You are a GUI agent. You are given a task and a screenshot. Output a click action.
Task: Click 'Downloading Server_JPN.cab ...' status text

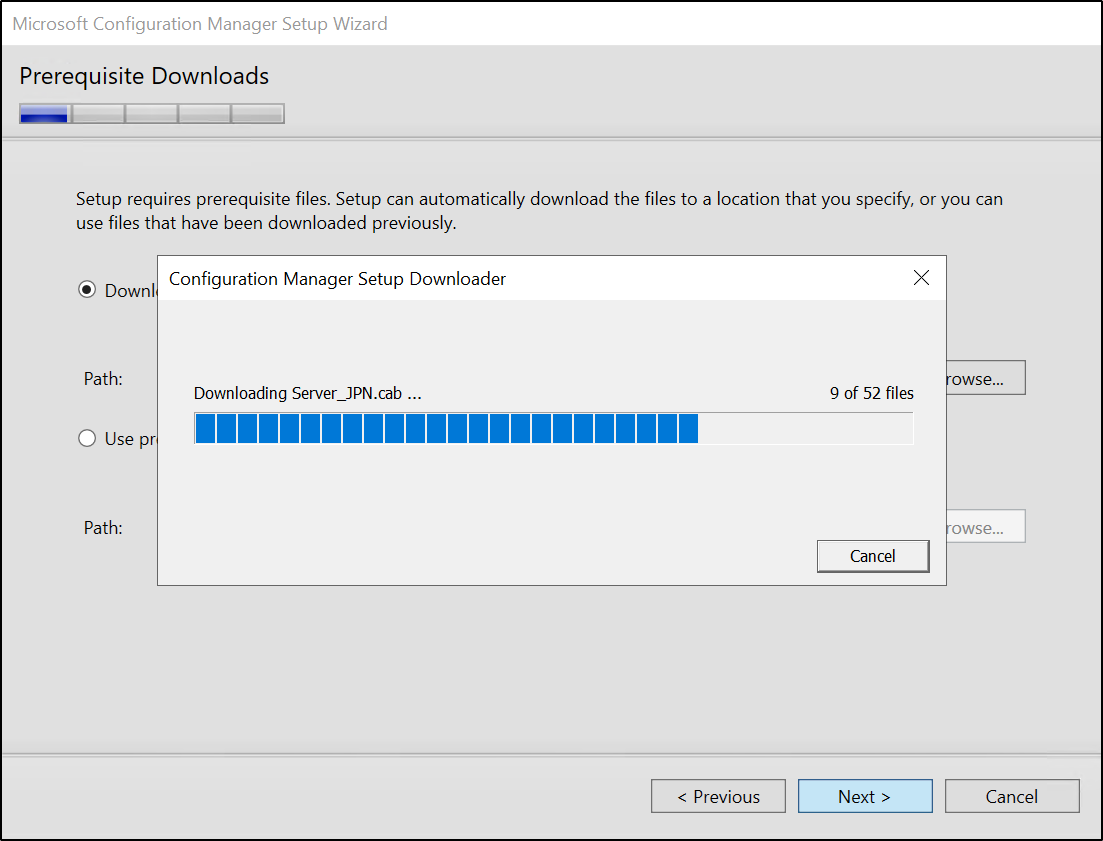coord(307,393)
